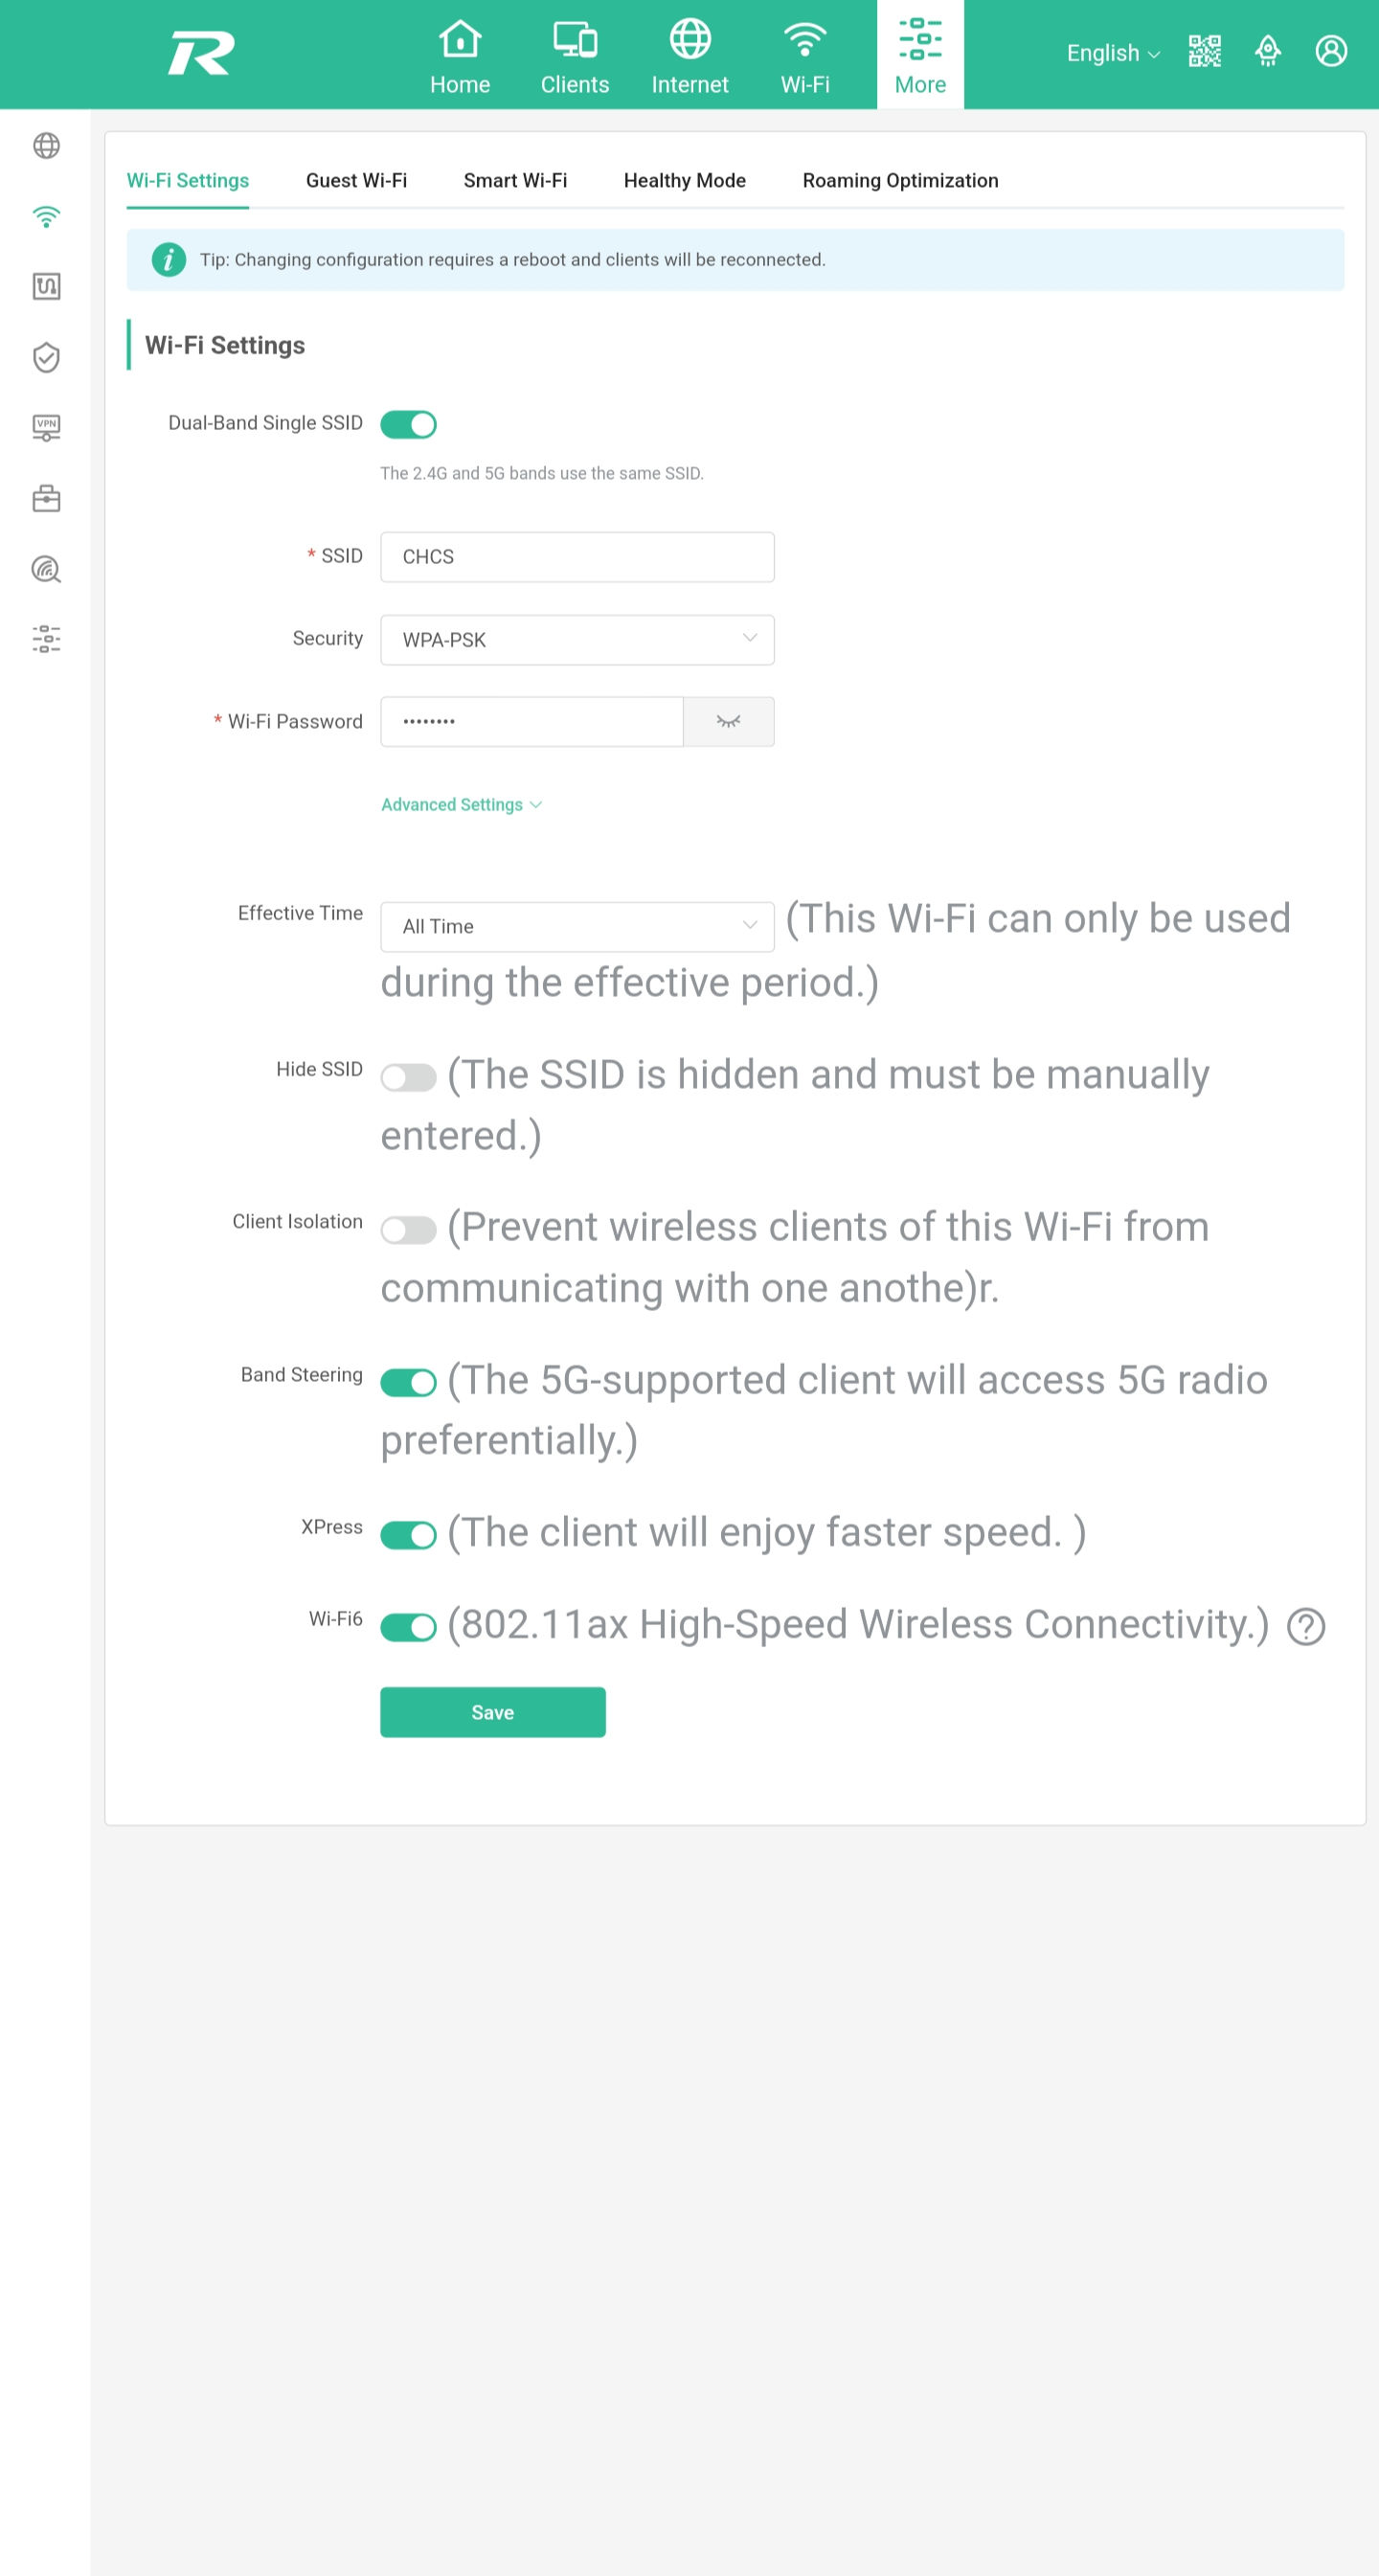
Task: Open the Security WPA-PSK dropdown
Action: tap(577, 639)
